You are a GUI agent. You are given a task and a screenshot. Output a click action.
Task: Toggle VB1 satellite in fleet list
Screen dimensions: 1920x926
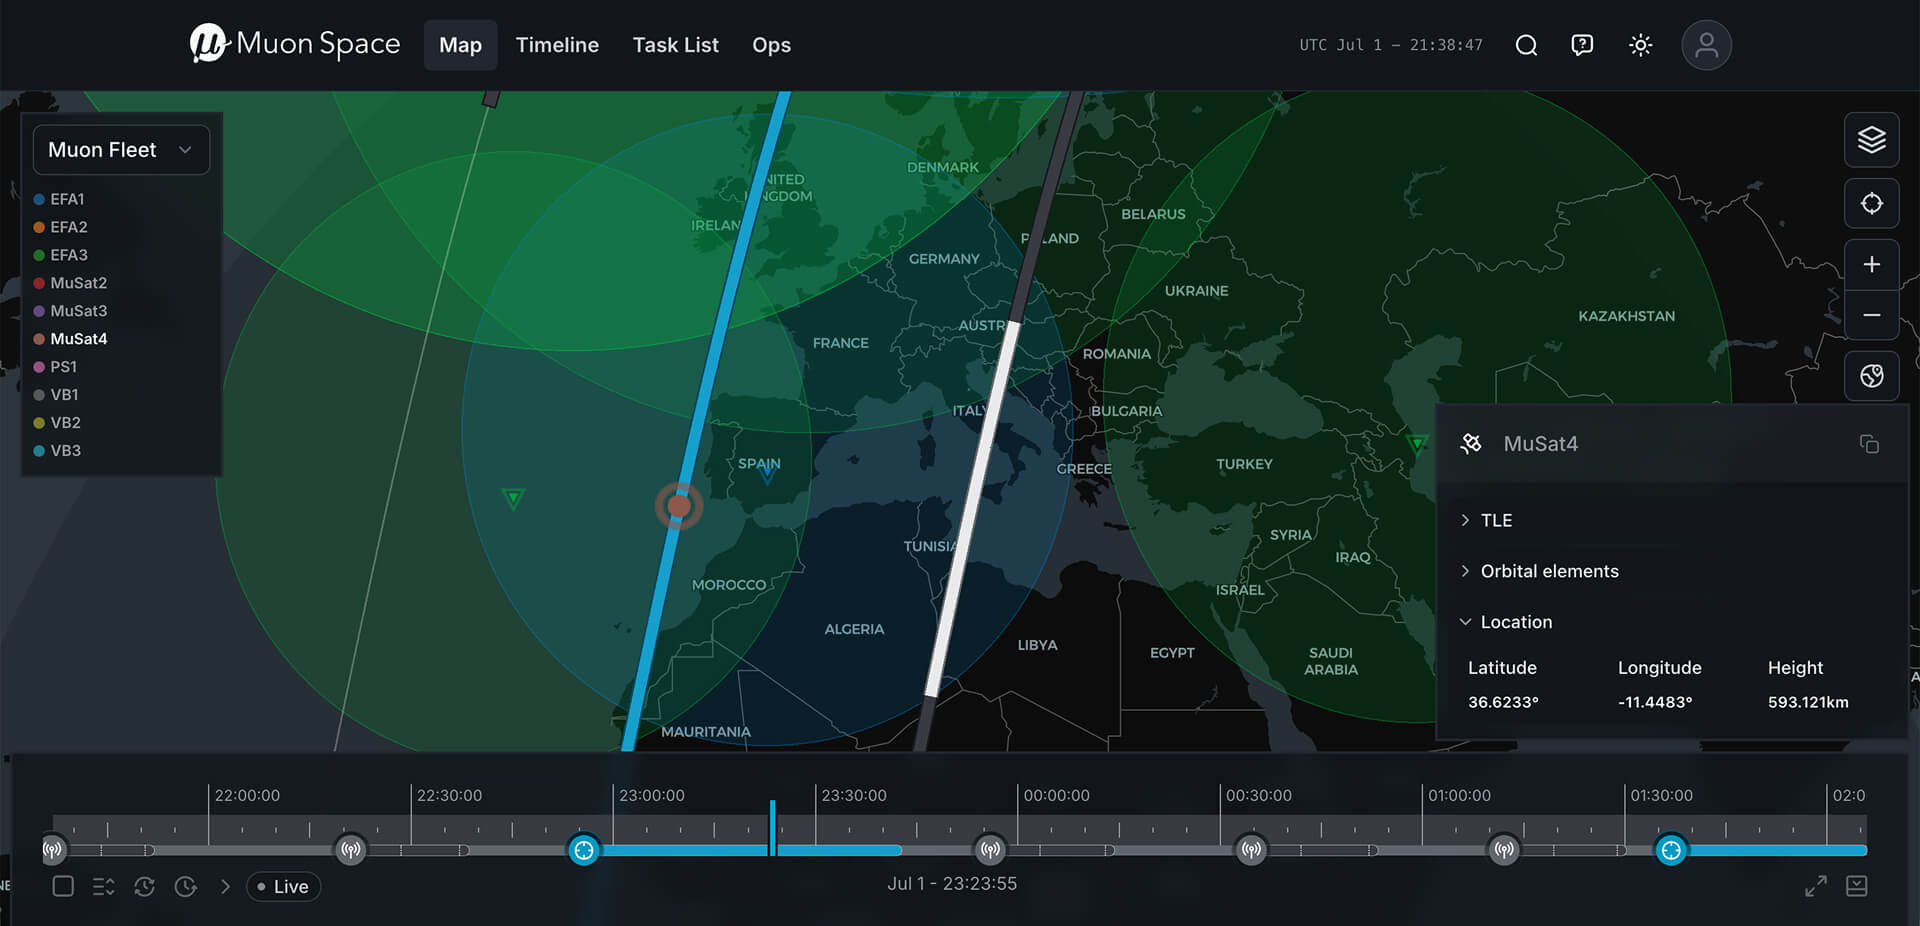pyautogui.click(x=57, y=395)
